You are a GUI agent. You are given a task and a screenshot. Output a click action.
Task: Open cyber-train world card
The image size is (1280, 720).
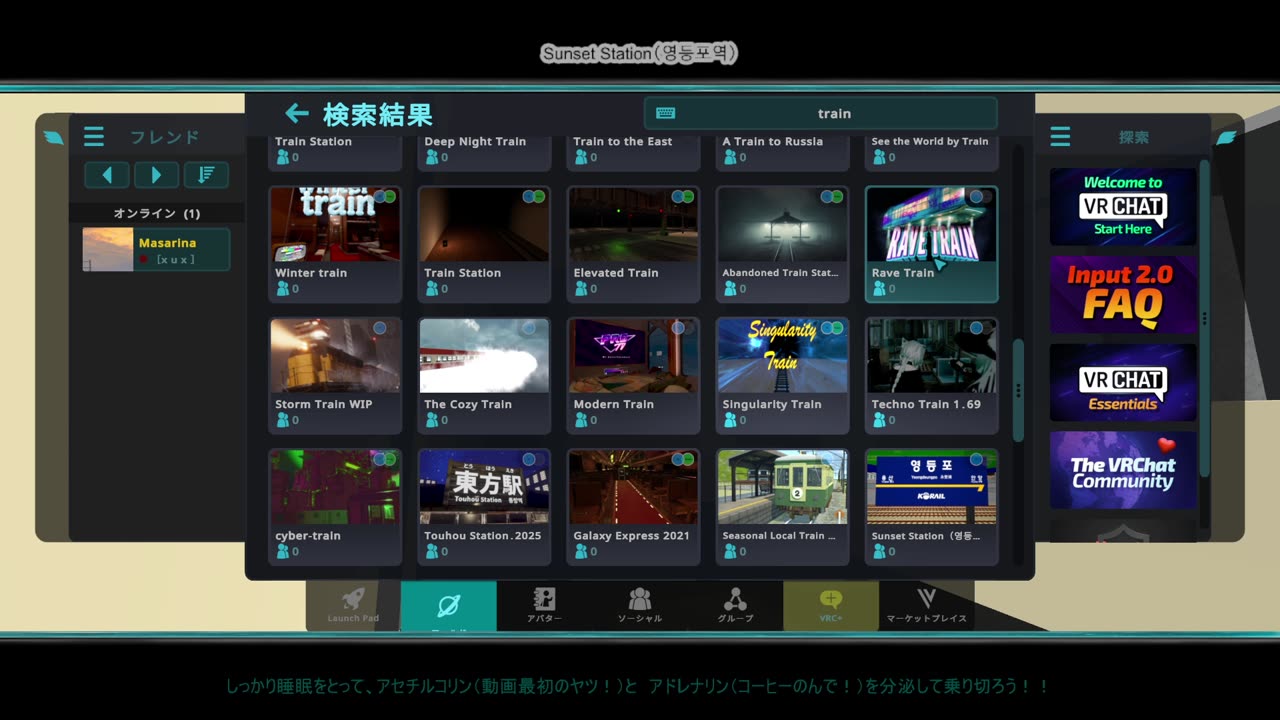click(335, 507)
